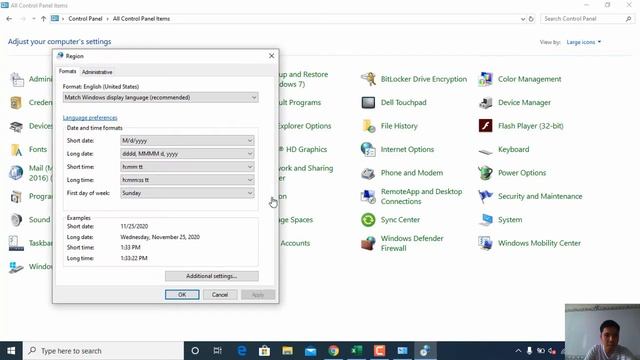Open View by Large icons dropdown
The image size is (640, 360).
584,42
